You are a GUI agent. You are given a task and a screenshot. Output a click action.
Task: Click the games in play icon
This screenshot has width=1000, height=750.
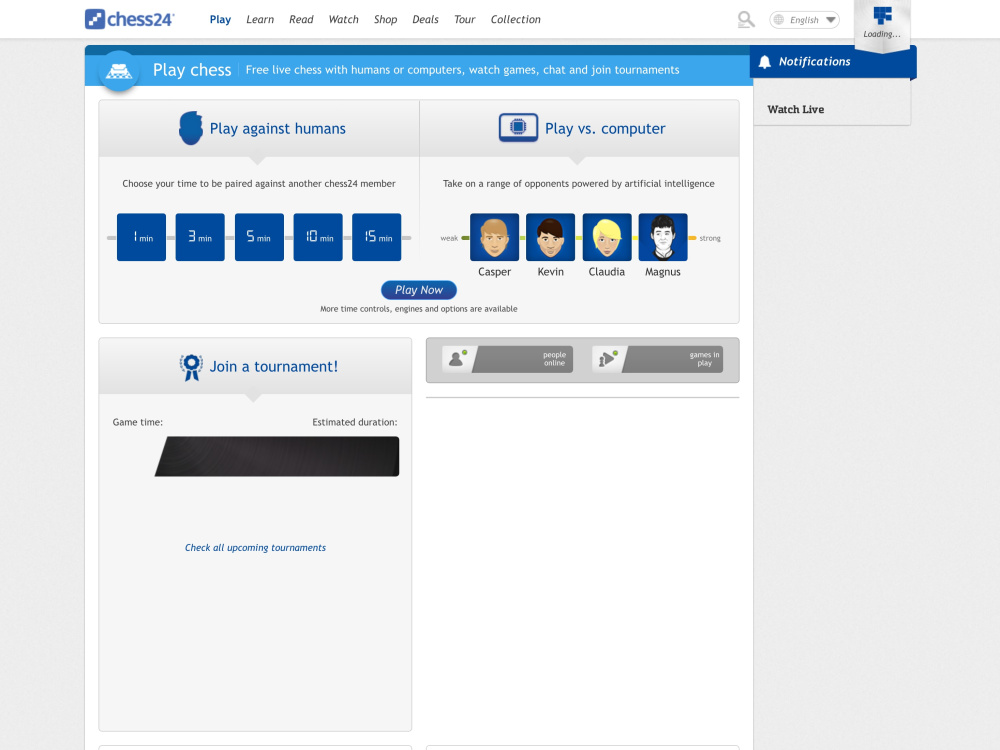point(608,359)
